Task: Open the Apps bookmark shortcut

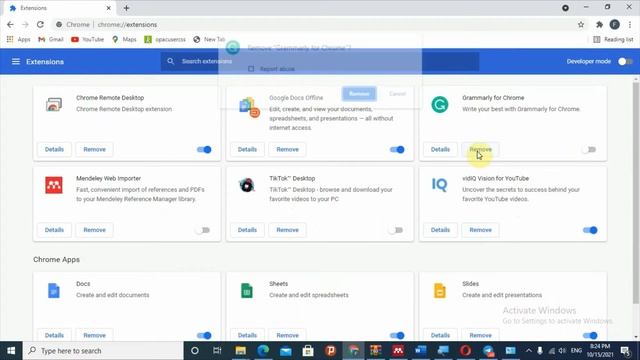Action: pos(18,39)
